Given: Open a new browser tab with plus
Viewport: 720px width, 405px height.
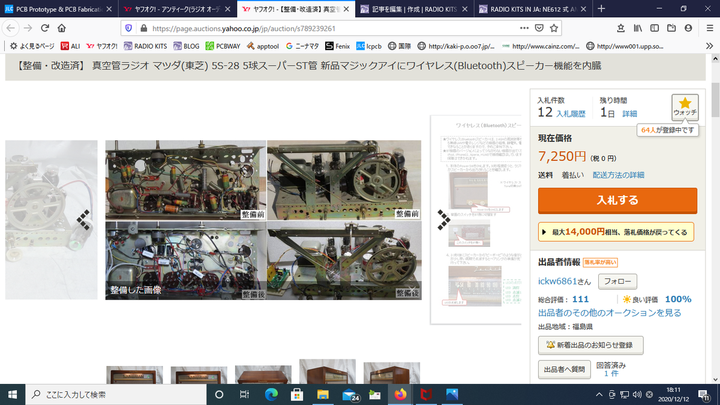Looking at the screenshot, I should coord(601,8).
